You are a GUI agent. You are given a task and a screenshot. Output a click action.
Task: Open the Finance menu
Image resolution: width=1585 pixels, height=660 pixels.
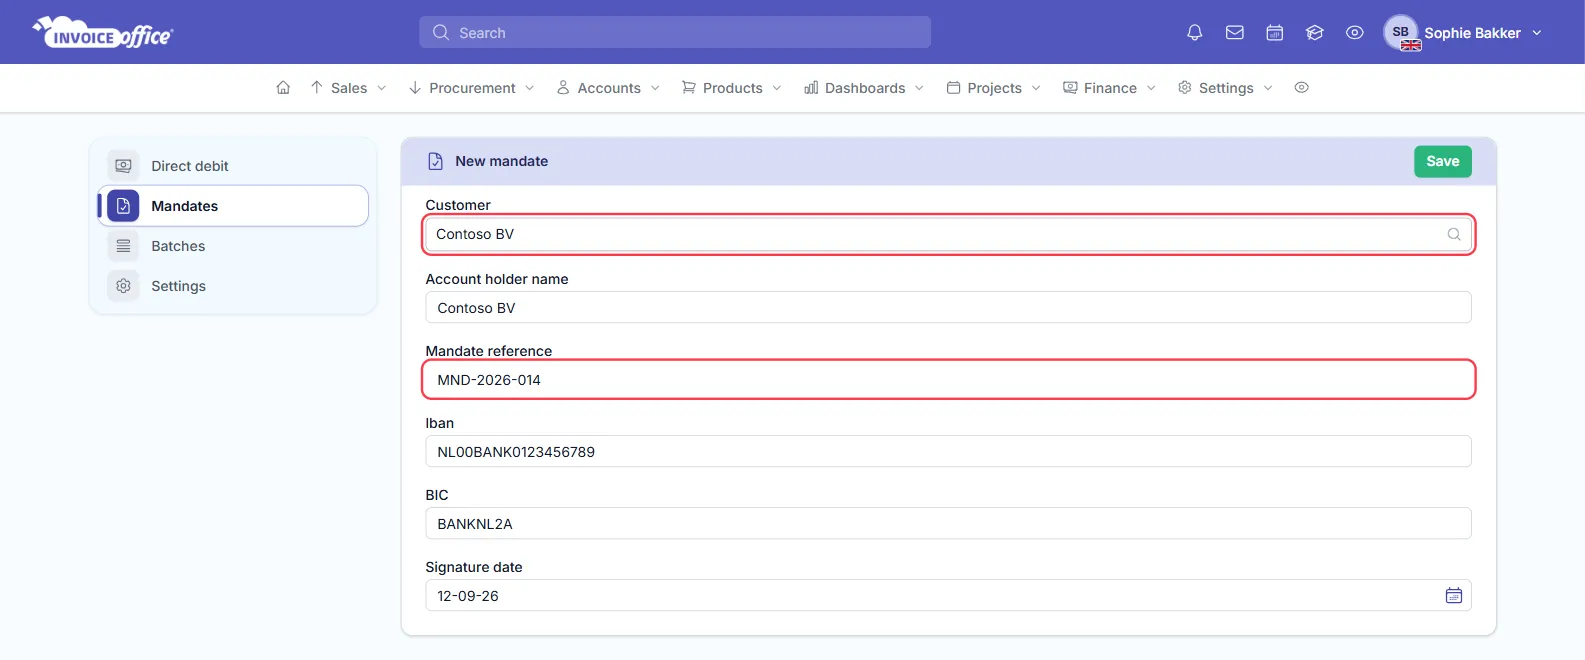point(1109,88)
